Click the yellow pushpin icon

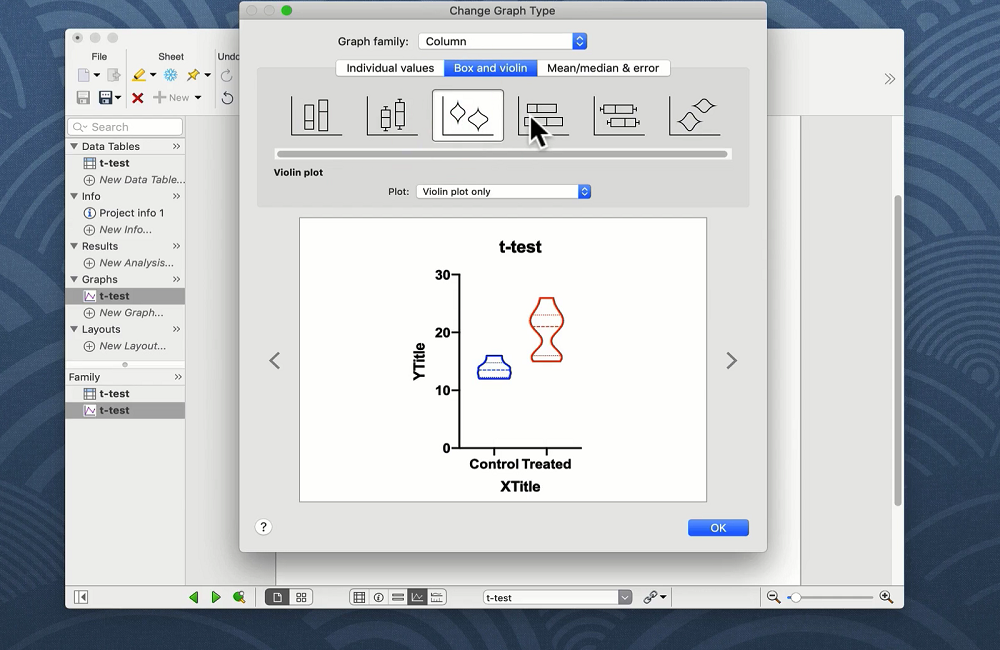[193, 75]
